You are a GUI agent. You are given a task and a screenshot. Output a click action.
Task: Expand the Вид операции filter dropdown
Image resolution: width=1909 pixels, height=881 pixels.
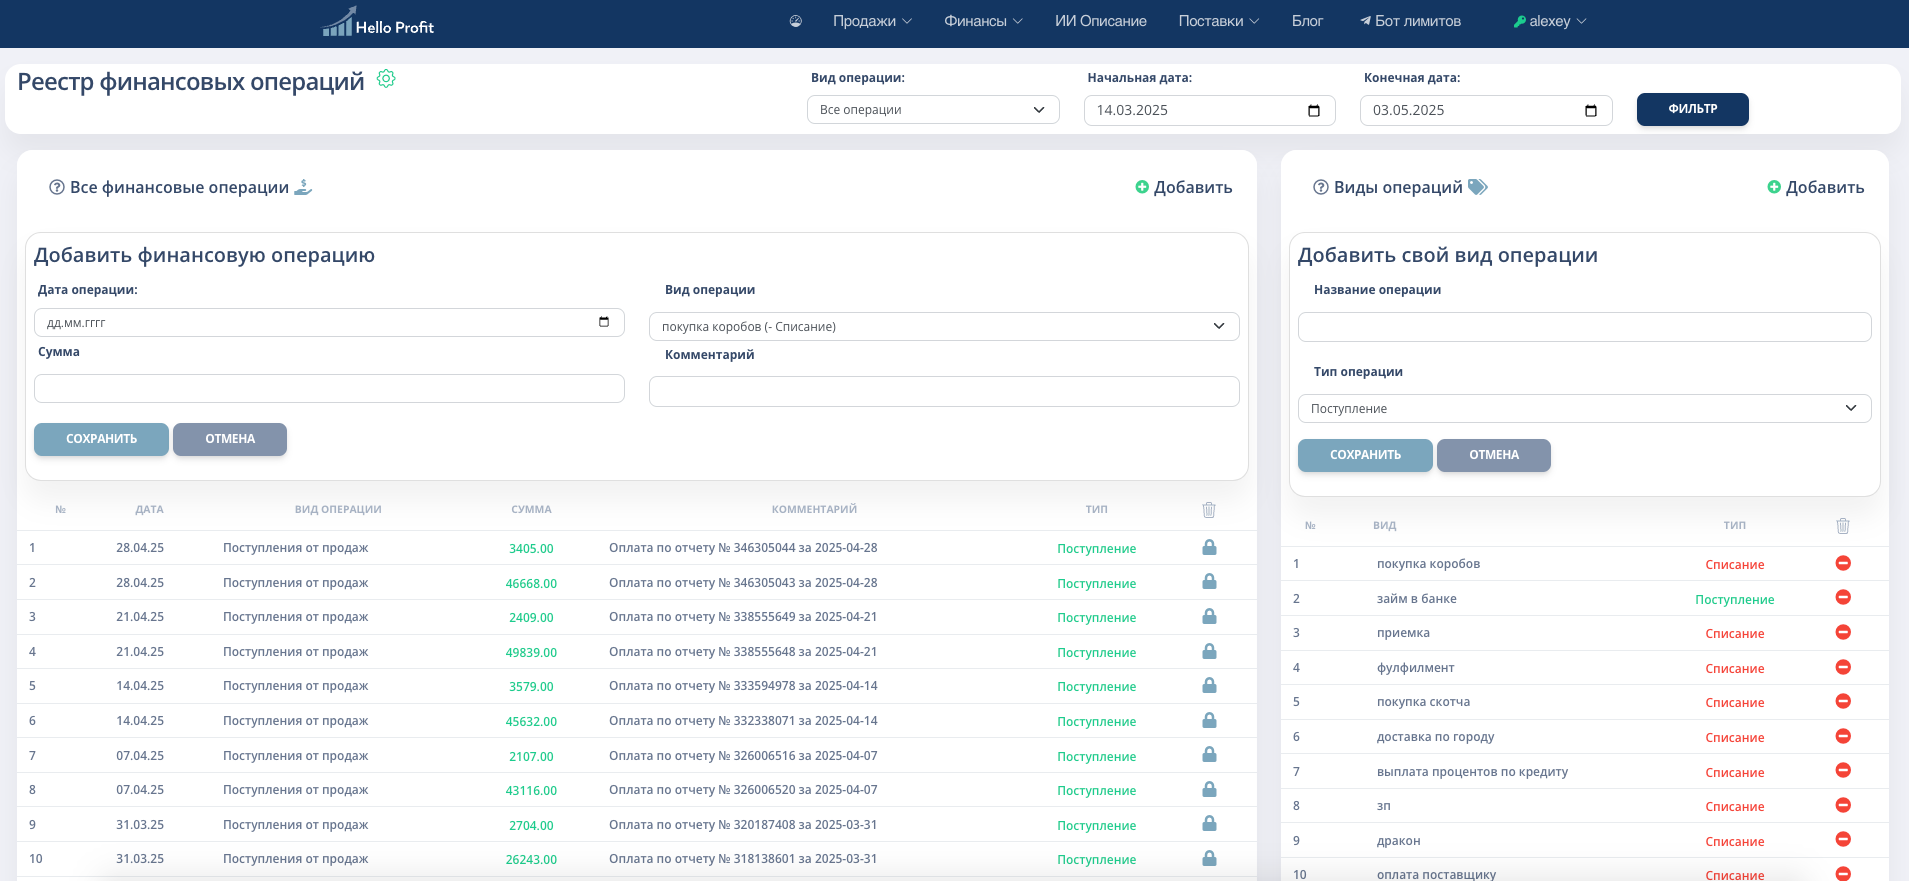click(933, 110)
